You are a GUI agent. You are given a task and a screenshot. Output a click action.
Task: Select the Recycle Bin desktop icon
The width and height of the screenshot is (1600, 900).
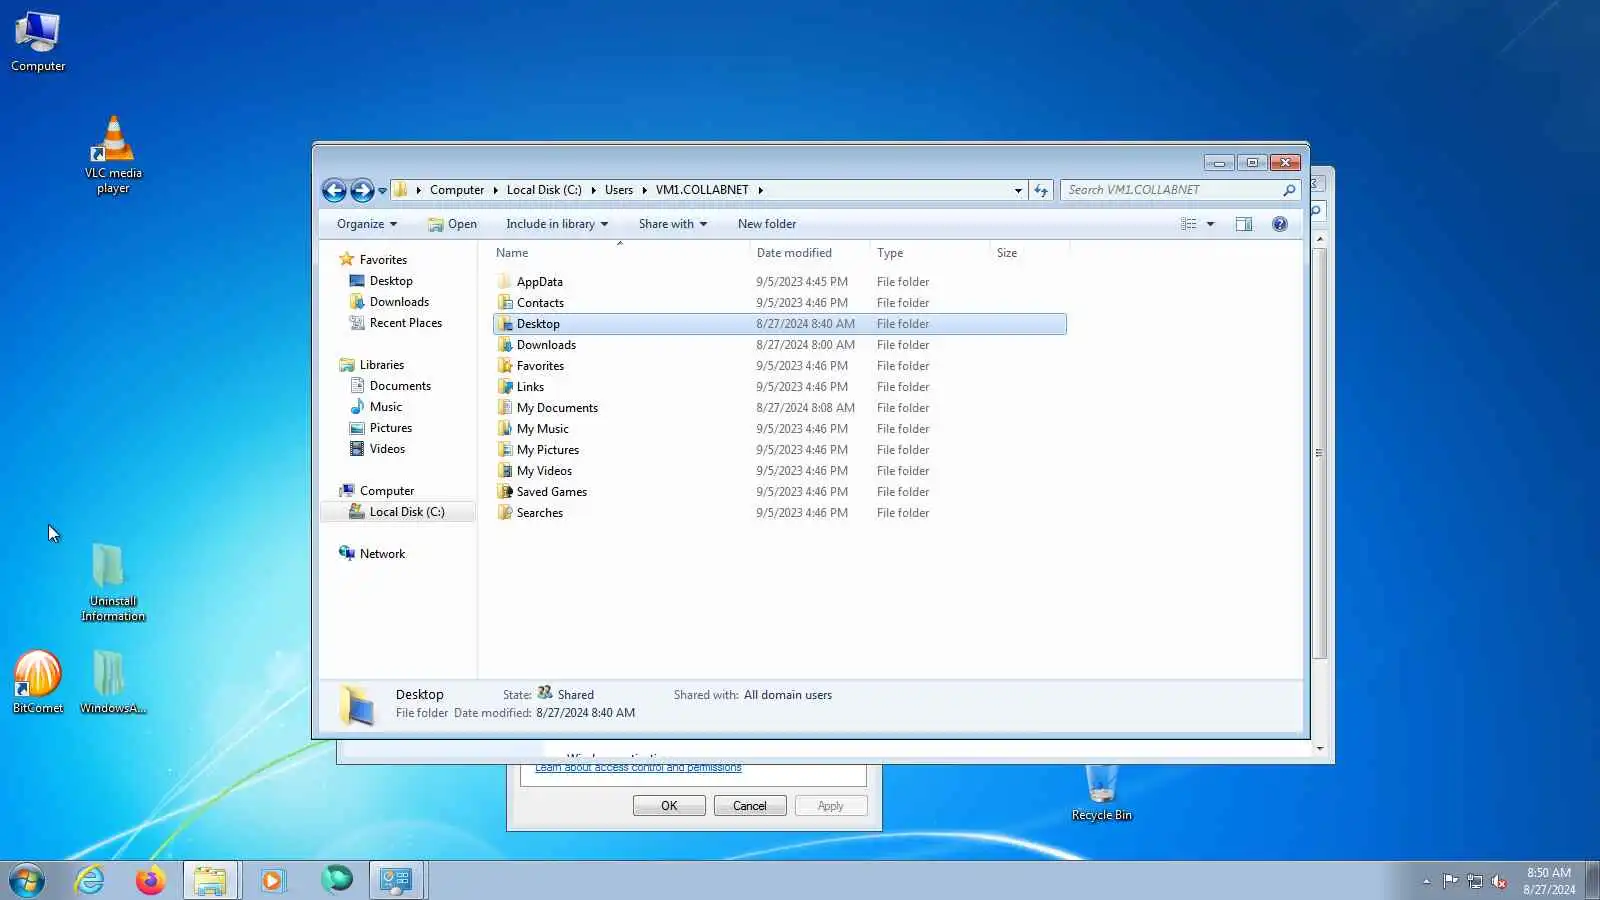pyautogui.click(x=1101, y=793)
